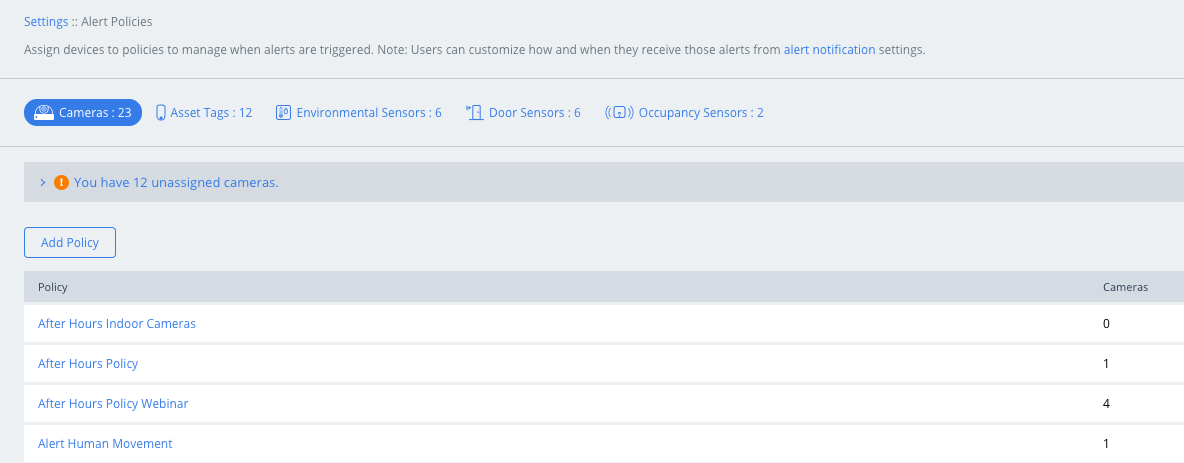Expand the unassigned cameras chevron
The image size is (1184, 463).
pyautogui.click(x=43, y=182)
